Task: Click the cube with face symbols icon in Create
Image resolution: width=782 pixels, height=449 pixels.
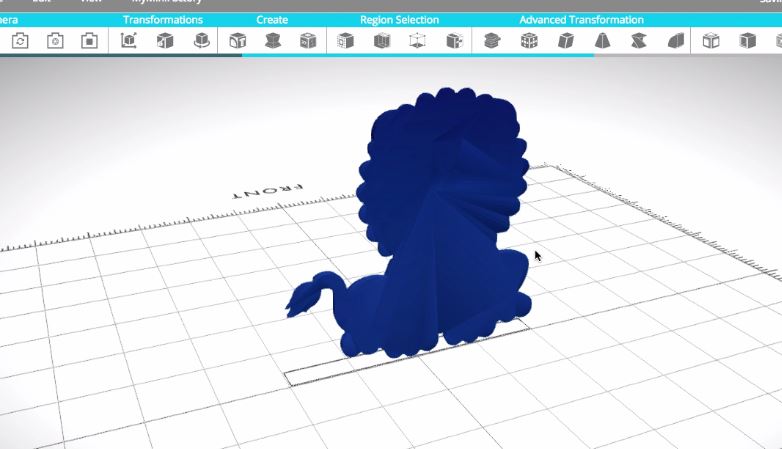Action: click(308, 40)
